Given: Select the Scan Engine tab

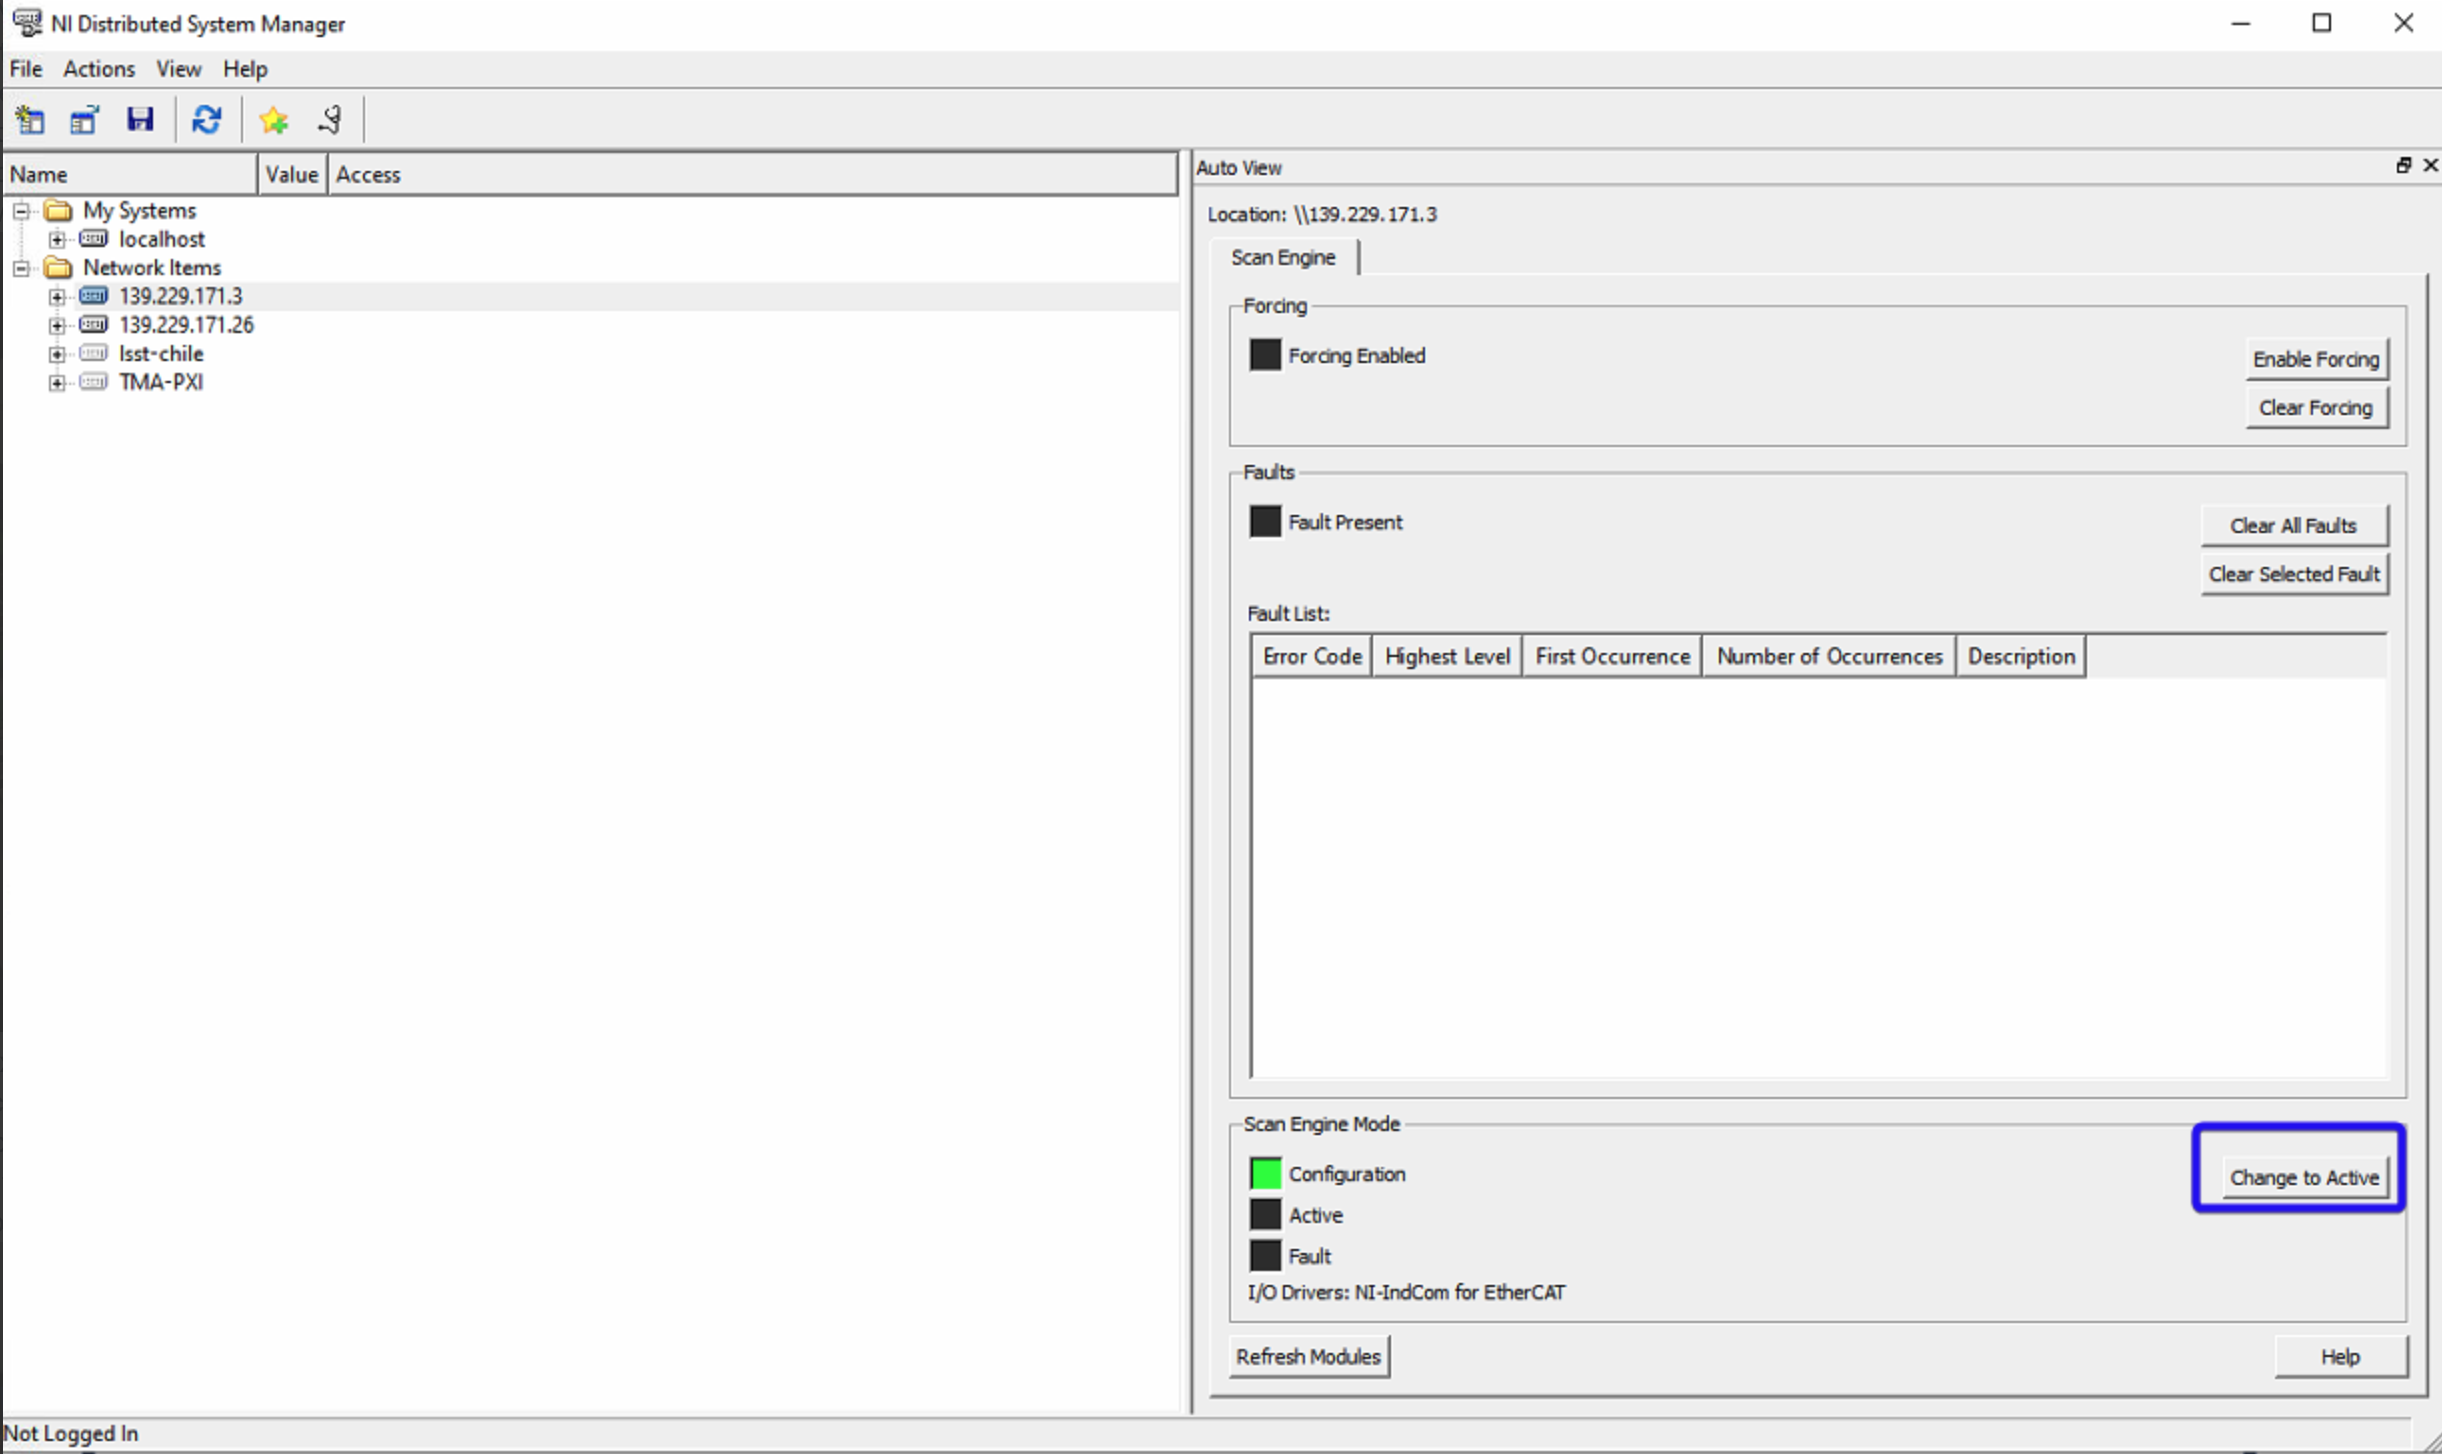Looking at the screenshot, I should point(1283,257).
